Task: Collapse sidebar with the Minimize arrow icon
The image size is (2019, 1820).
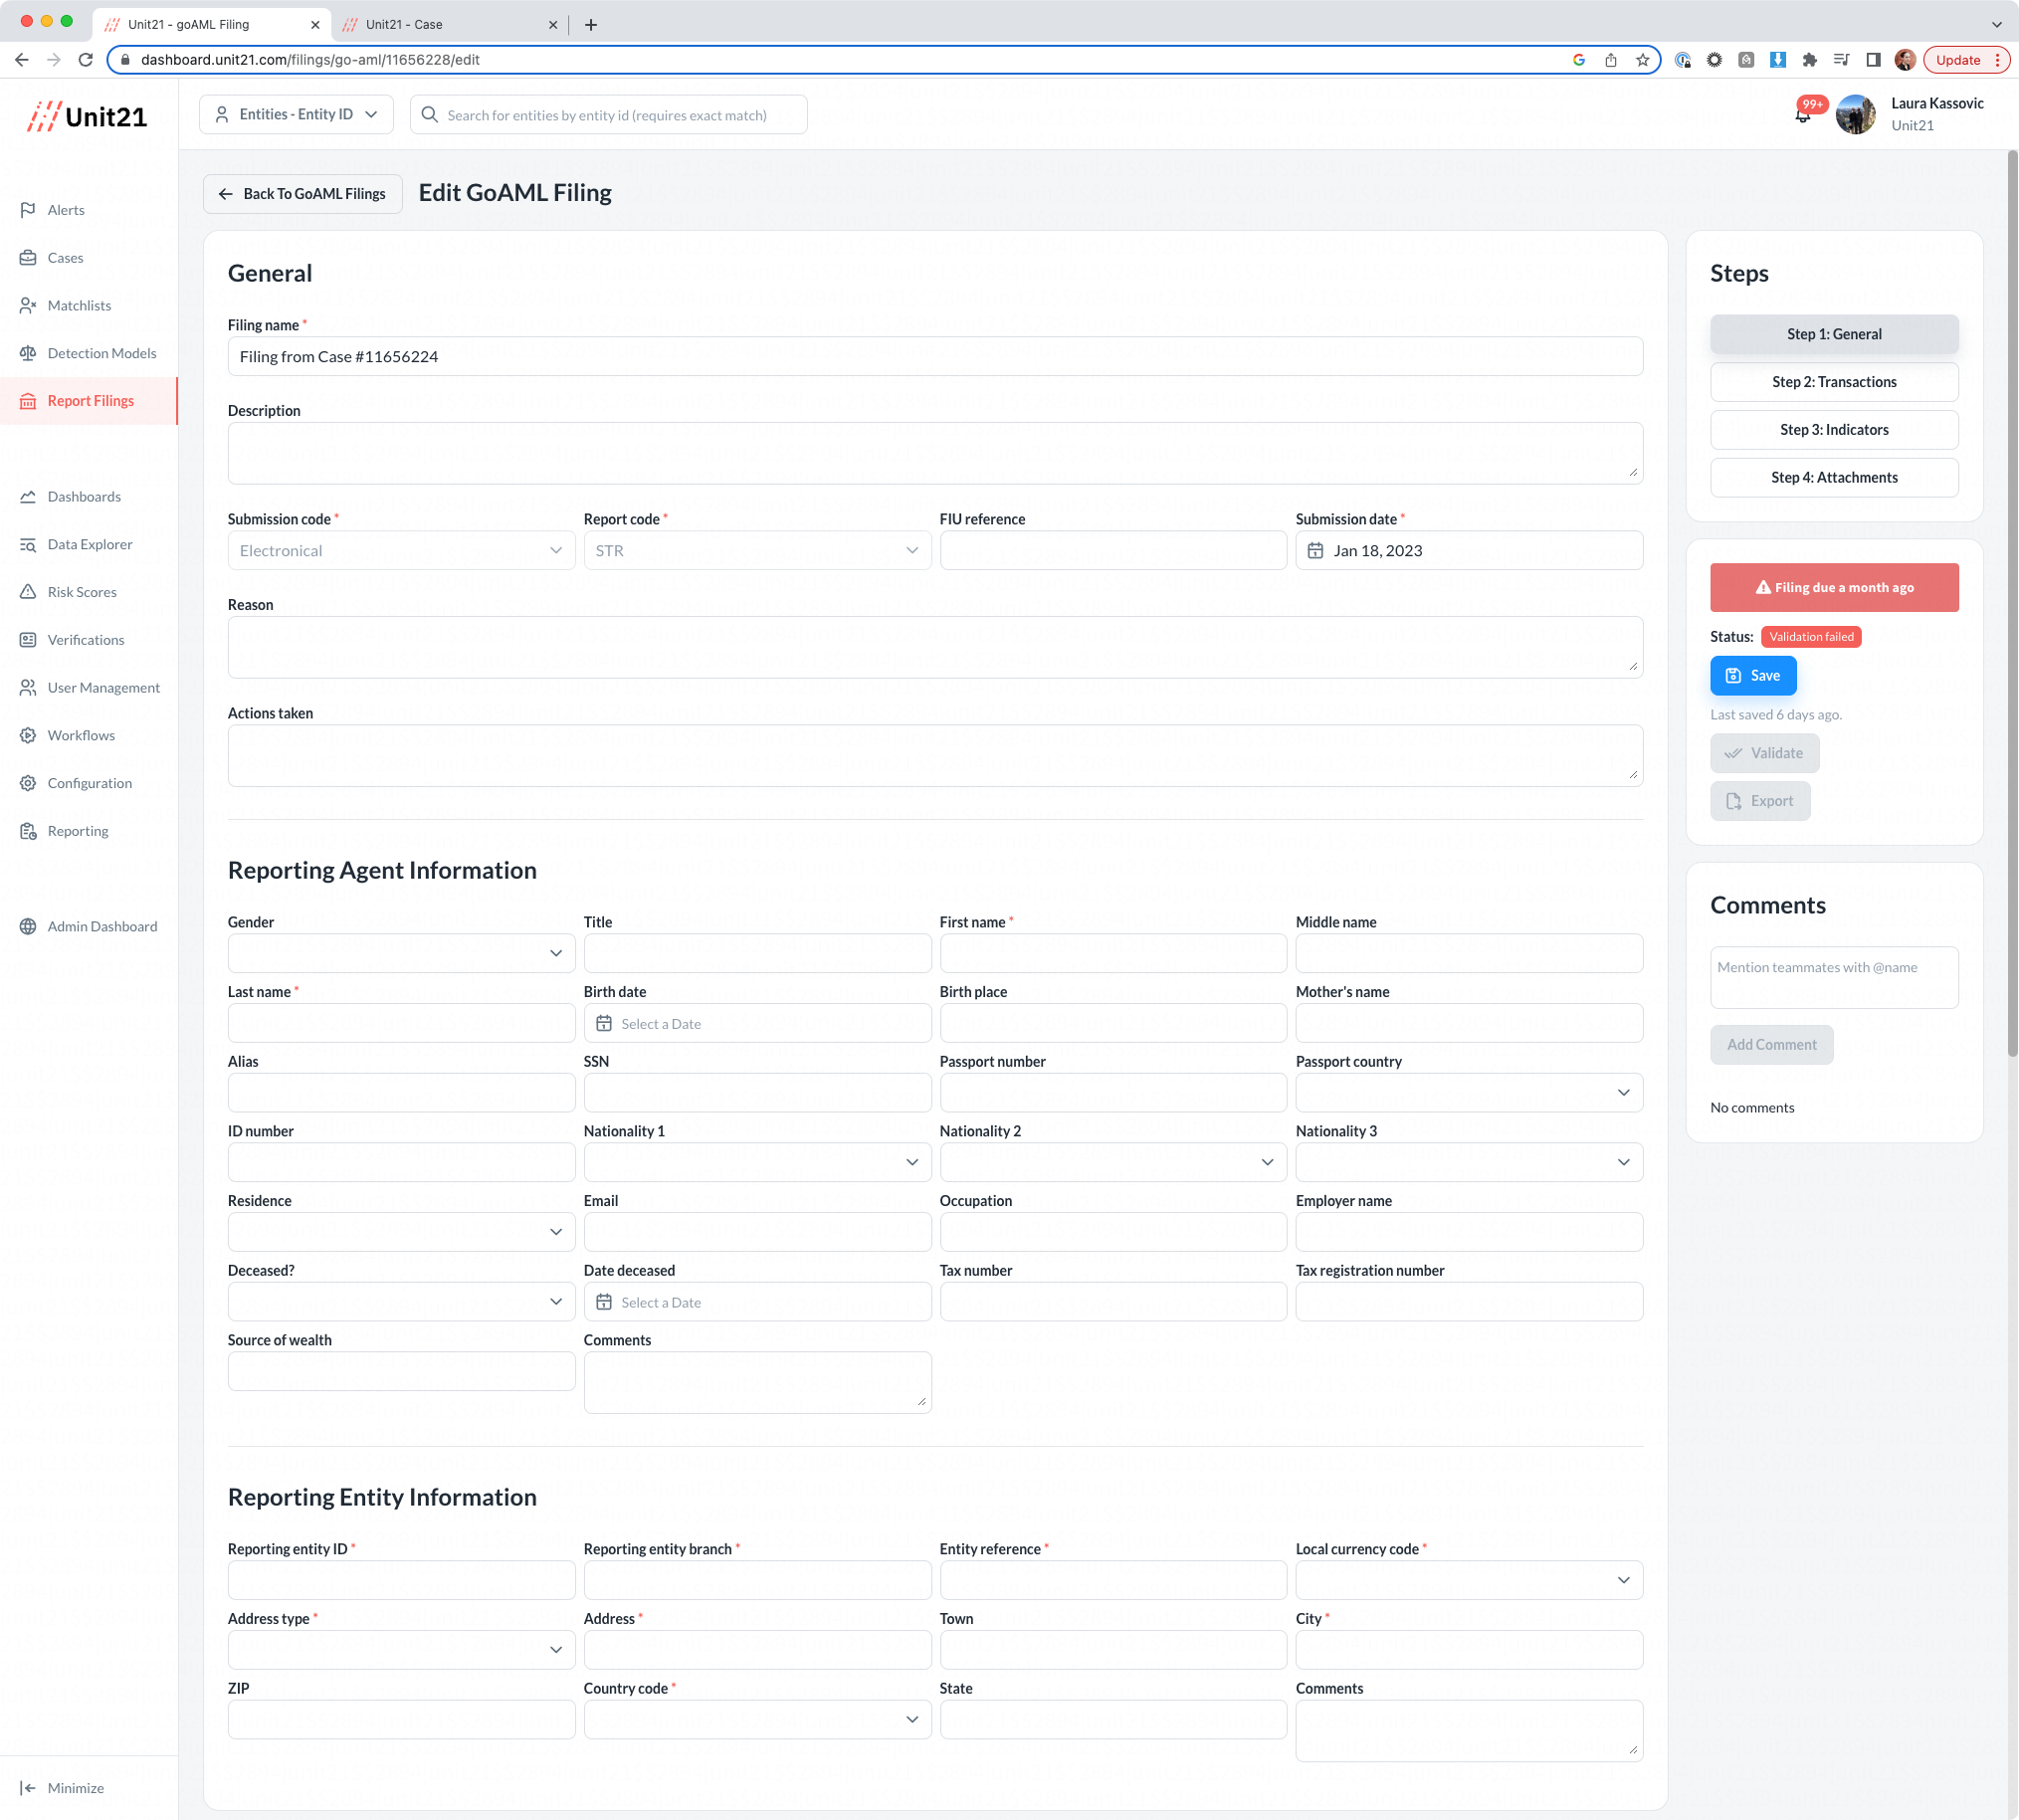Action: [x=28, y=1787]
